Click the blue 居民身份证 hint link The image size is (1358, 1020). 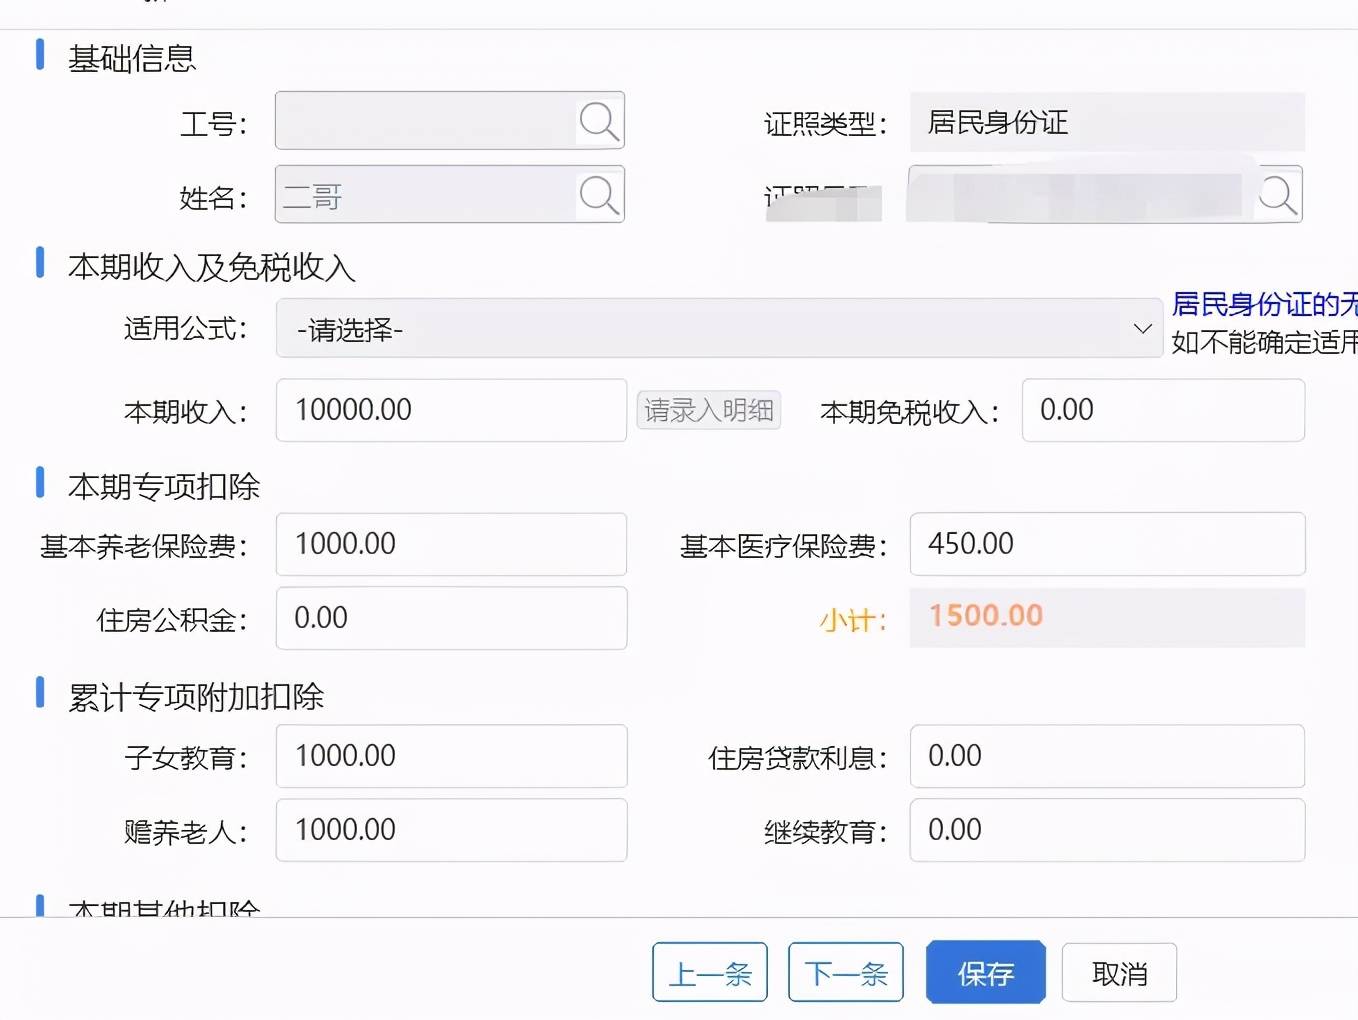pyautogui.click(x=1264, y=304)
